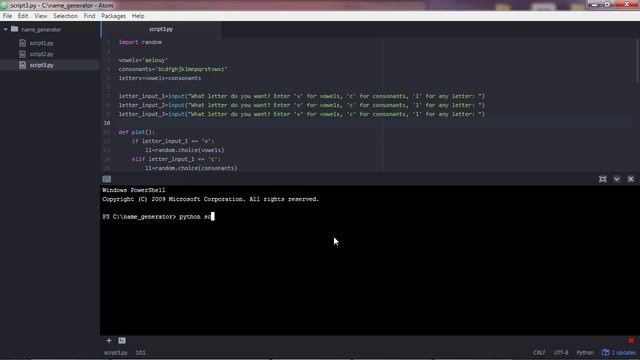The image size is (640, 360).
Task: Hide the terminal panel with the chevron
Action: (x=617, y=179)
